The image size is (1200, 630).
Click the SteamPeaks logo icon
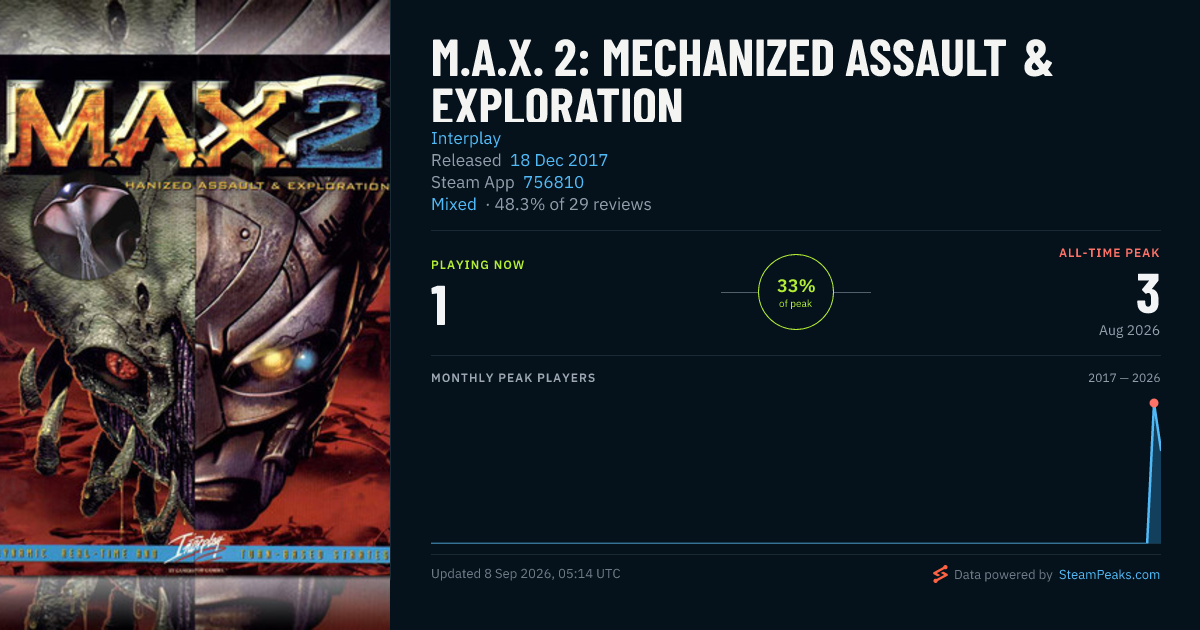tap(939, 574)
